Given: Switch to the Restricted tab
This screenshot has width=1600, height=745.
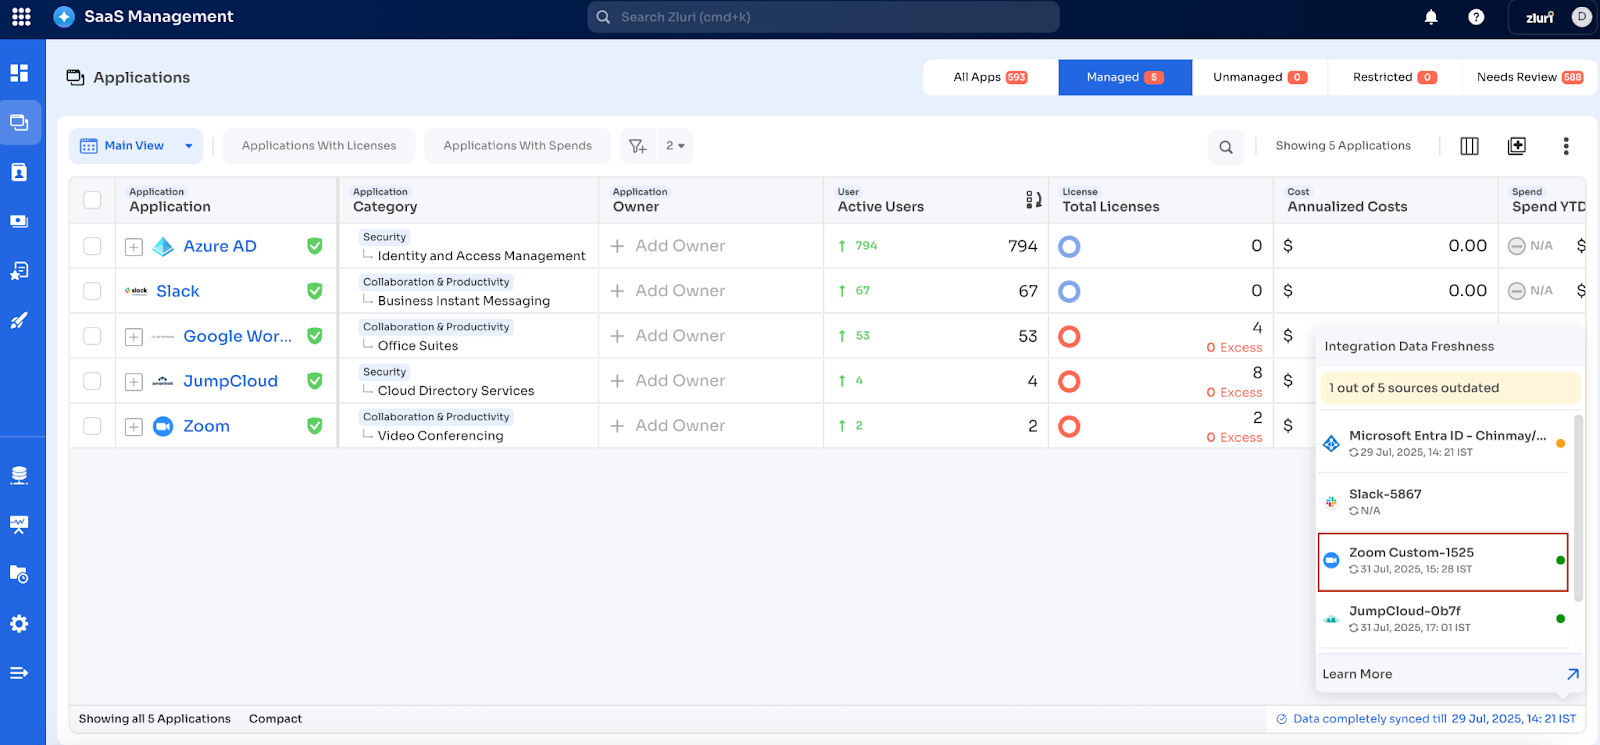Looking at the screenshot, I should (1395, 77).
